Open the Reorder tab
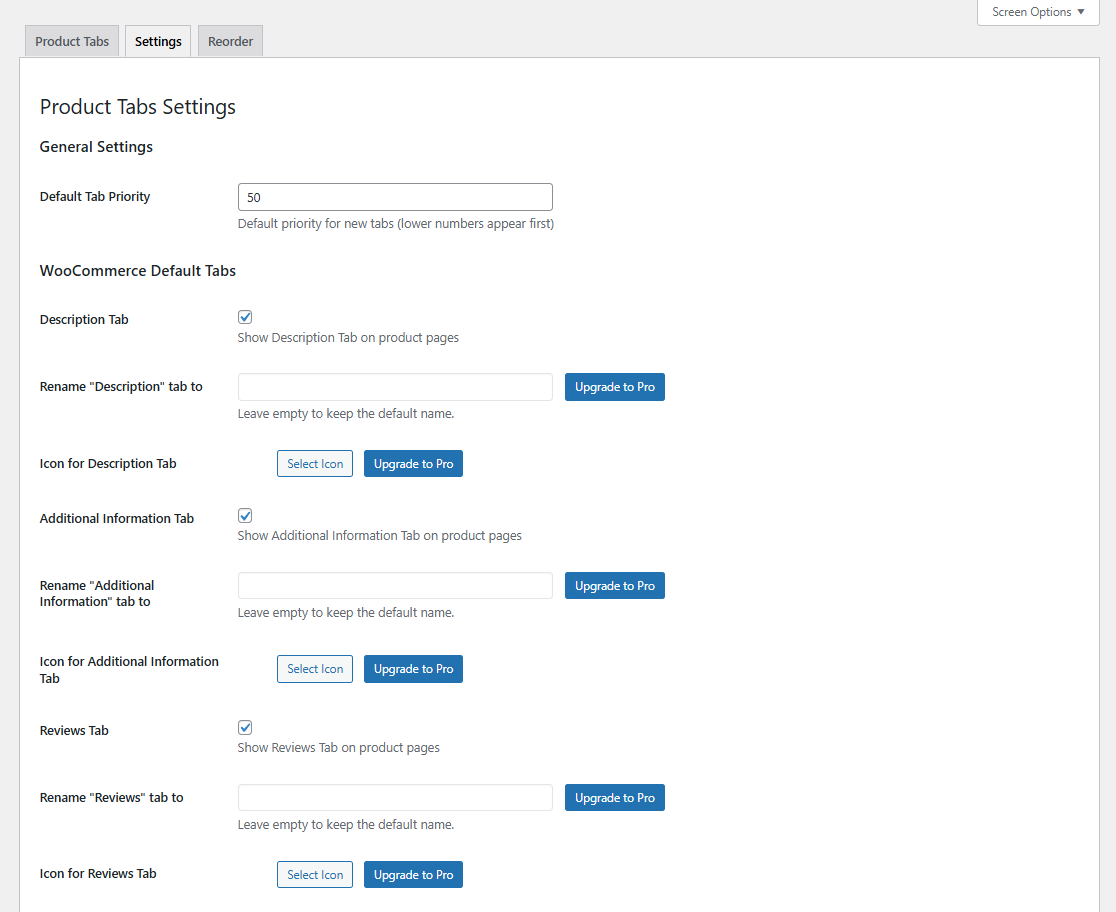The image size is (1116, 912). [x=230, y=41]
